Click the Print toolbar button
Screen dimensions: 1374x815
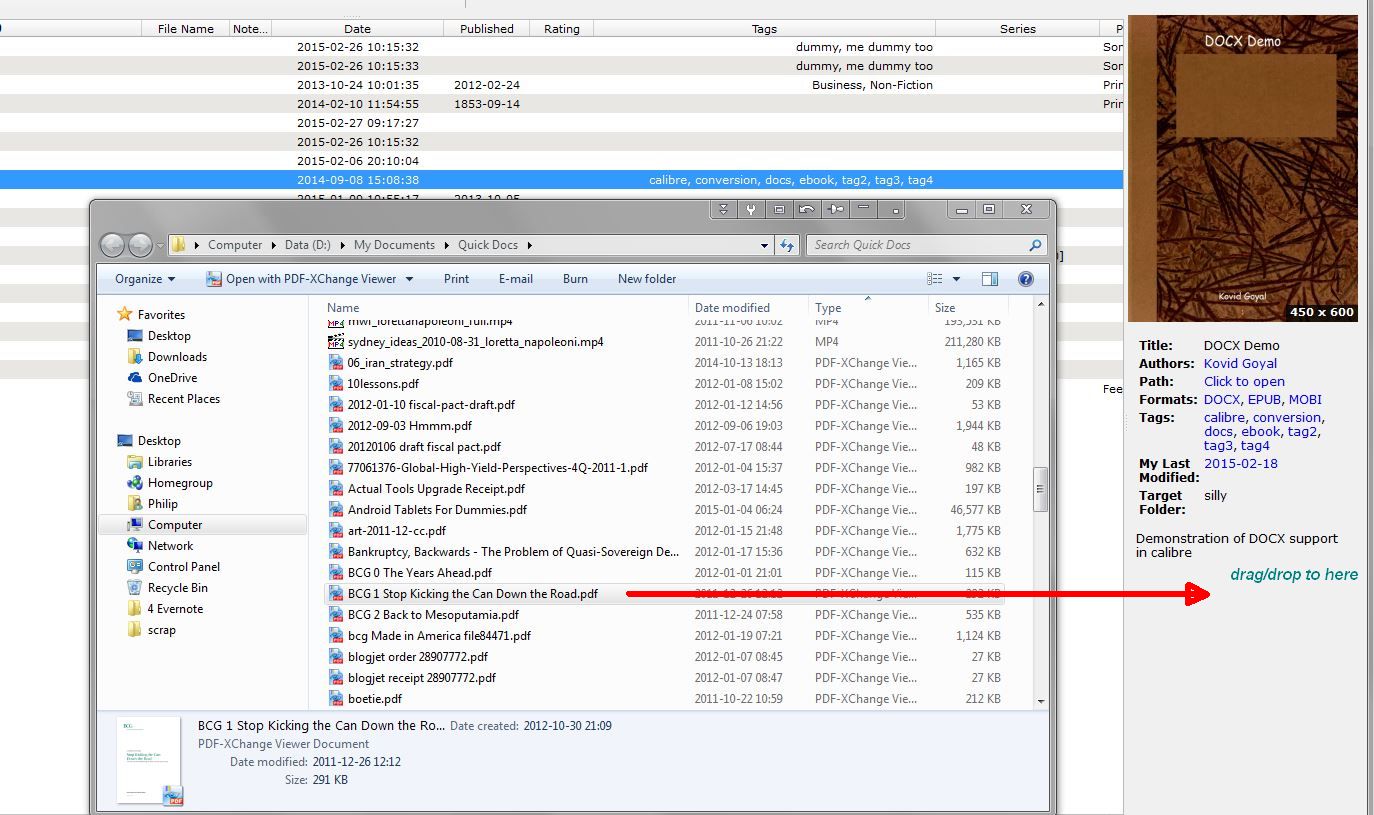[456, 279]
